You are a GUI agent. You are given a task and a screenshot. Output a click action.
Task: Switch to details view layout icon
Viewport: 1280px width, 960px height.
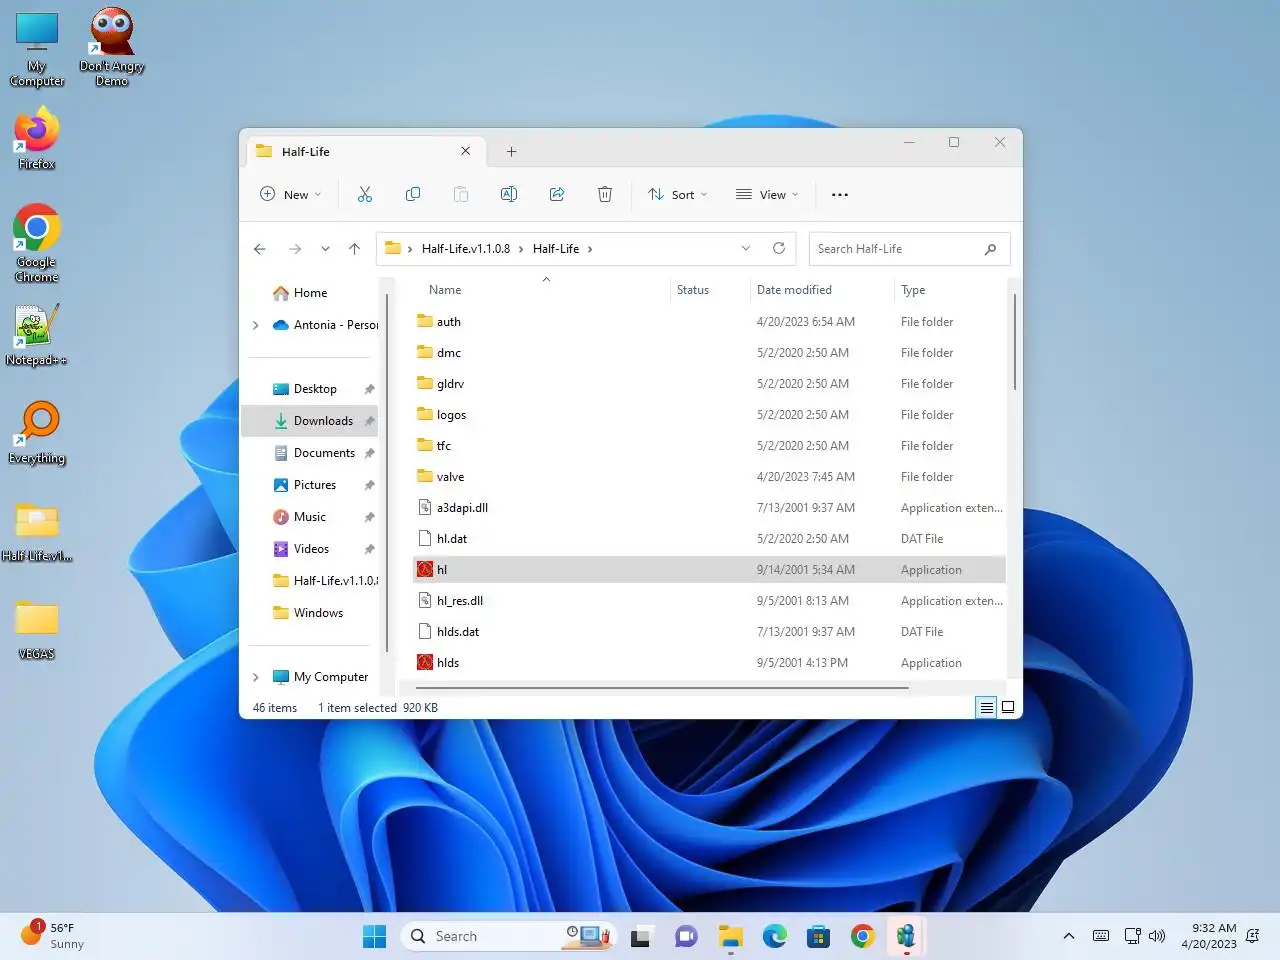tap(986, 707)
